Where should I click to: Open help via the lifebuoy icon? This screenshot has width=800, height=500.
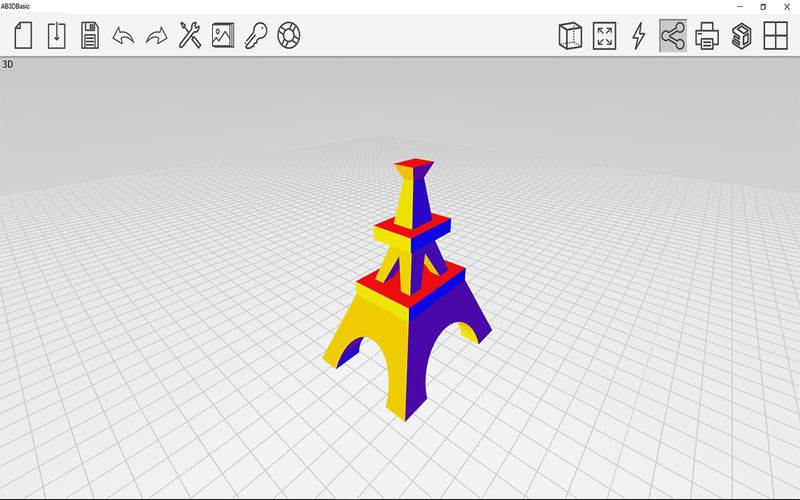(289, 35)
